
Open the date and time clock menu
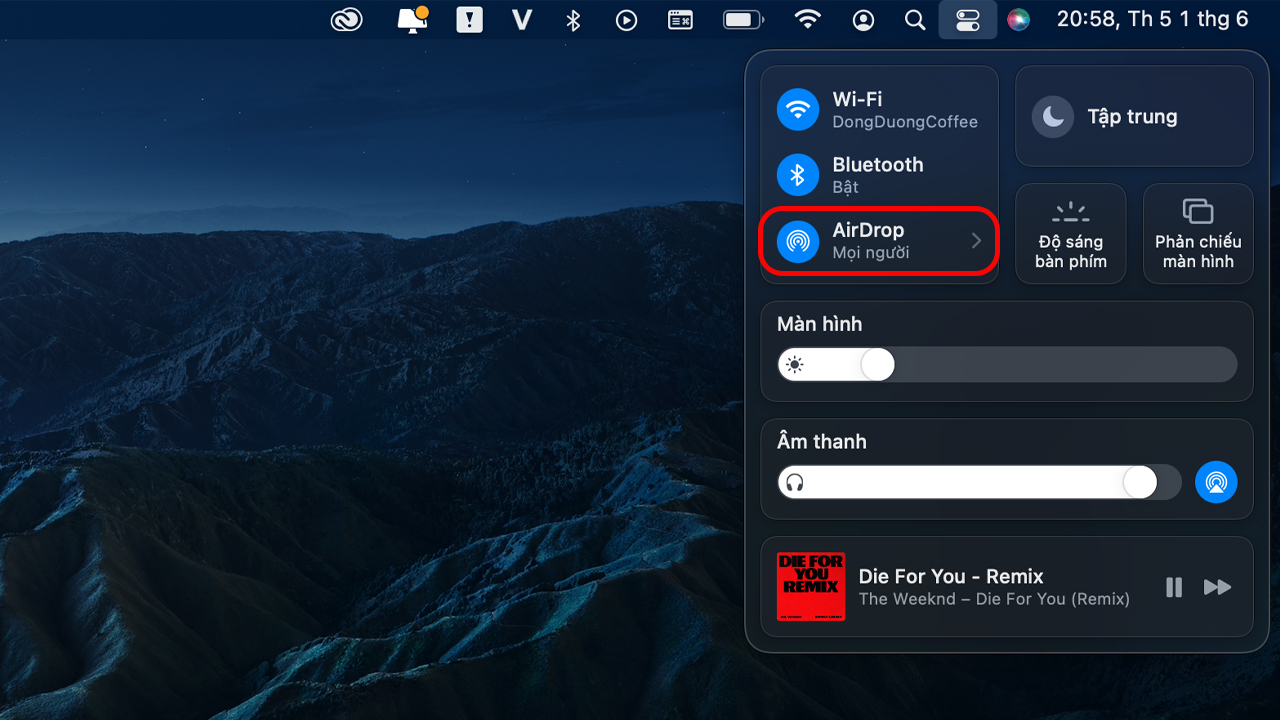coord(1153,19)
